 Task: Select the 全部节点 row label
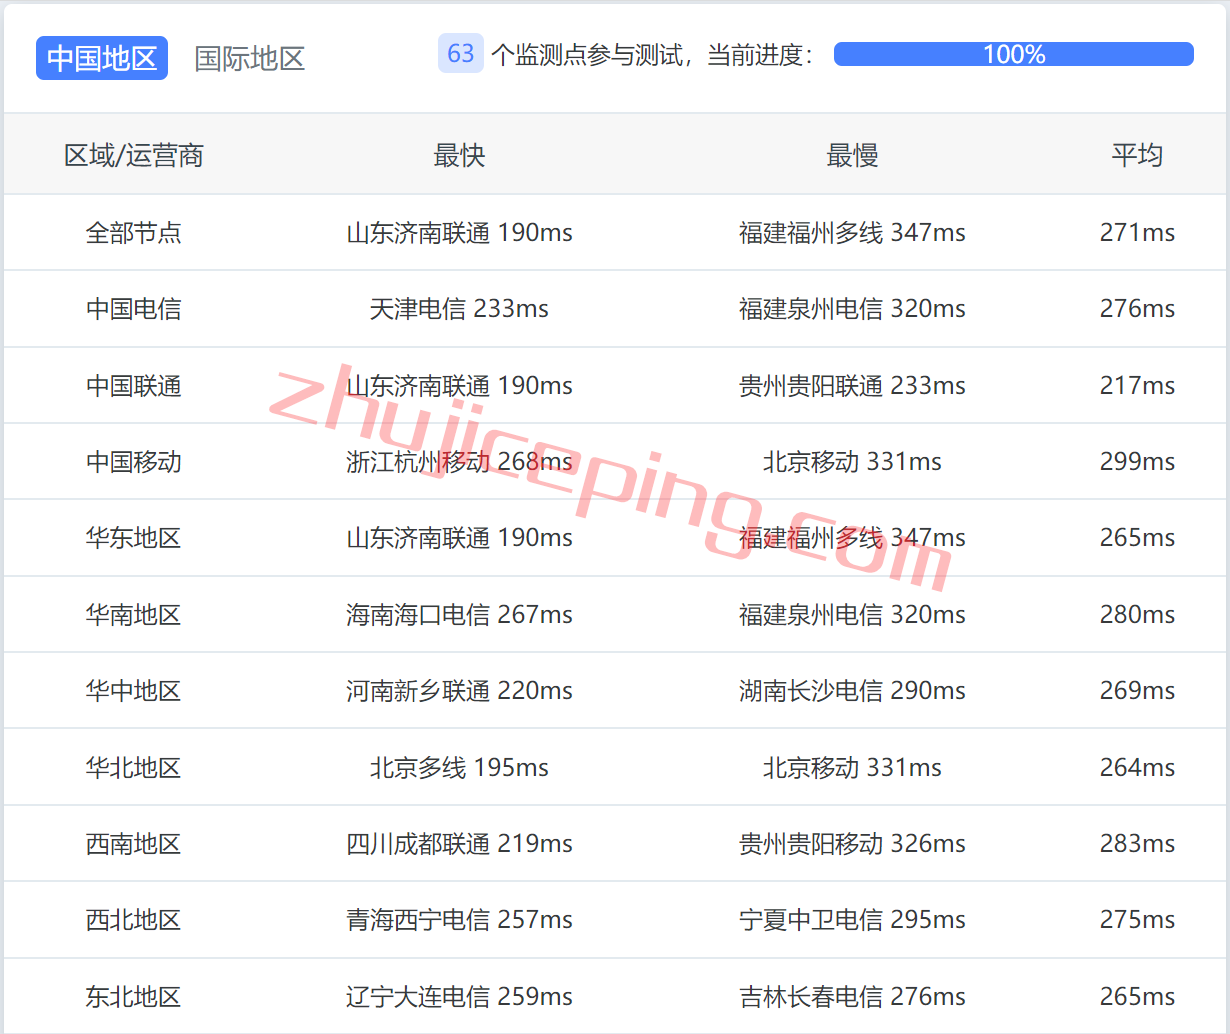tap(134, 233)
